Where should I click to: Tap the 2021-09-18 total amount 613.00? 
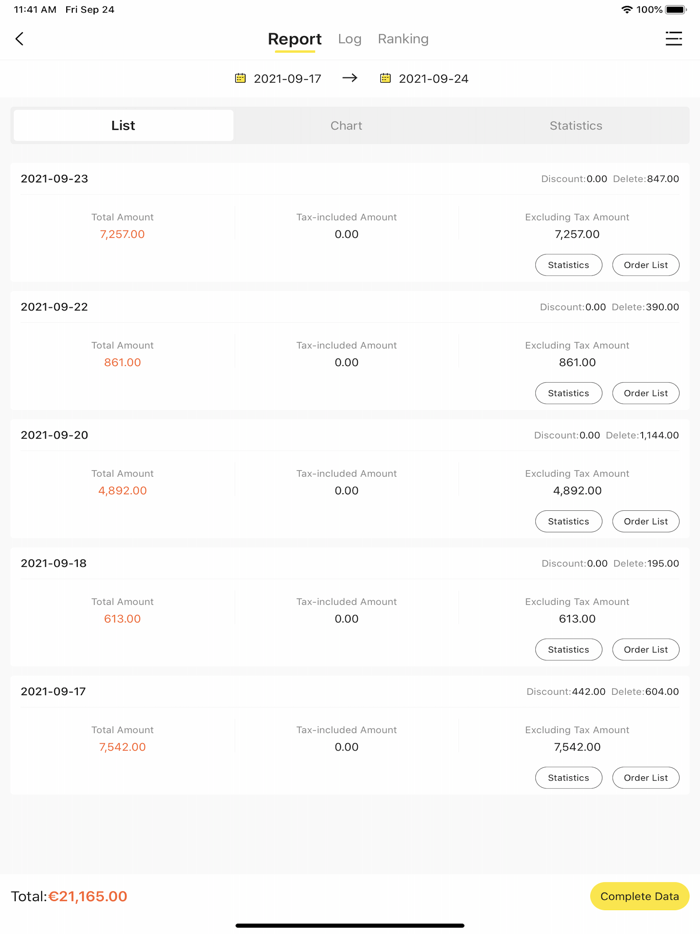point(122,619)
